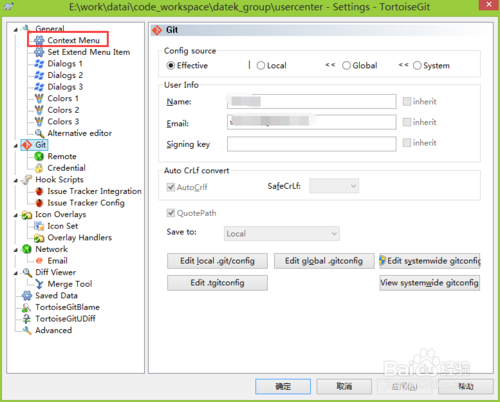Open the Save to dropdown
Screen dimensions: 500x402
click(x=282, y=234)
